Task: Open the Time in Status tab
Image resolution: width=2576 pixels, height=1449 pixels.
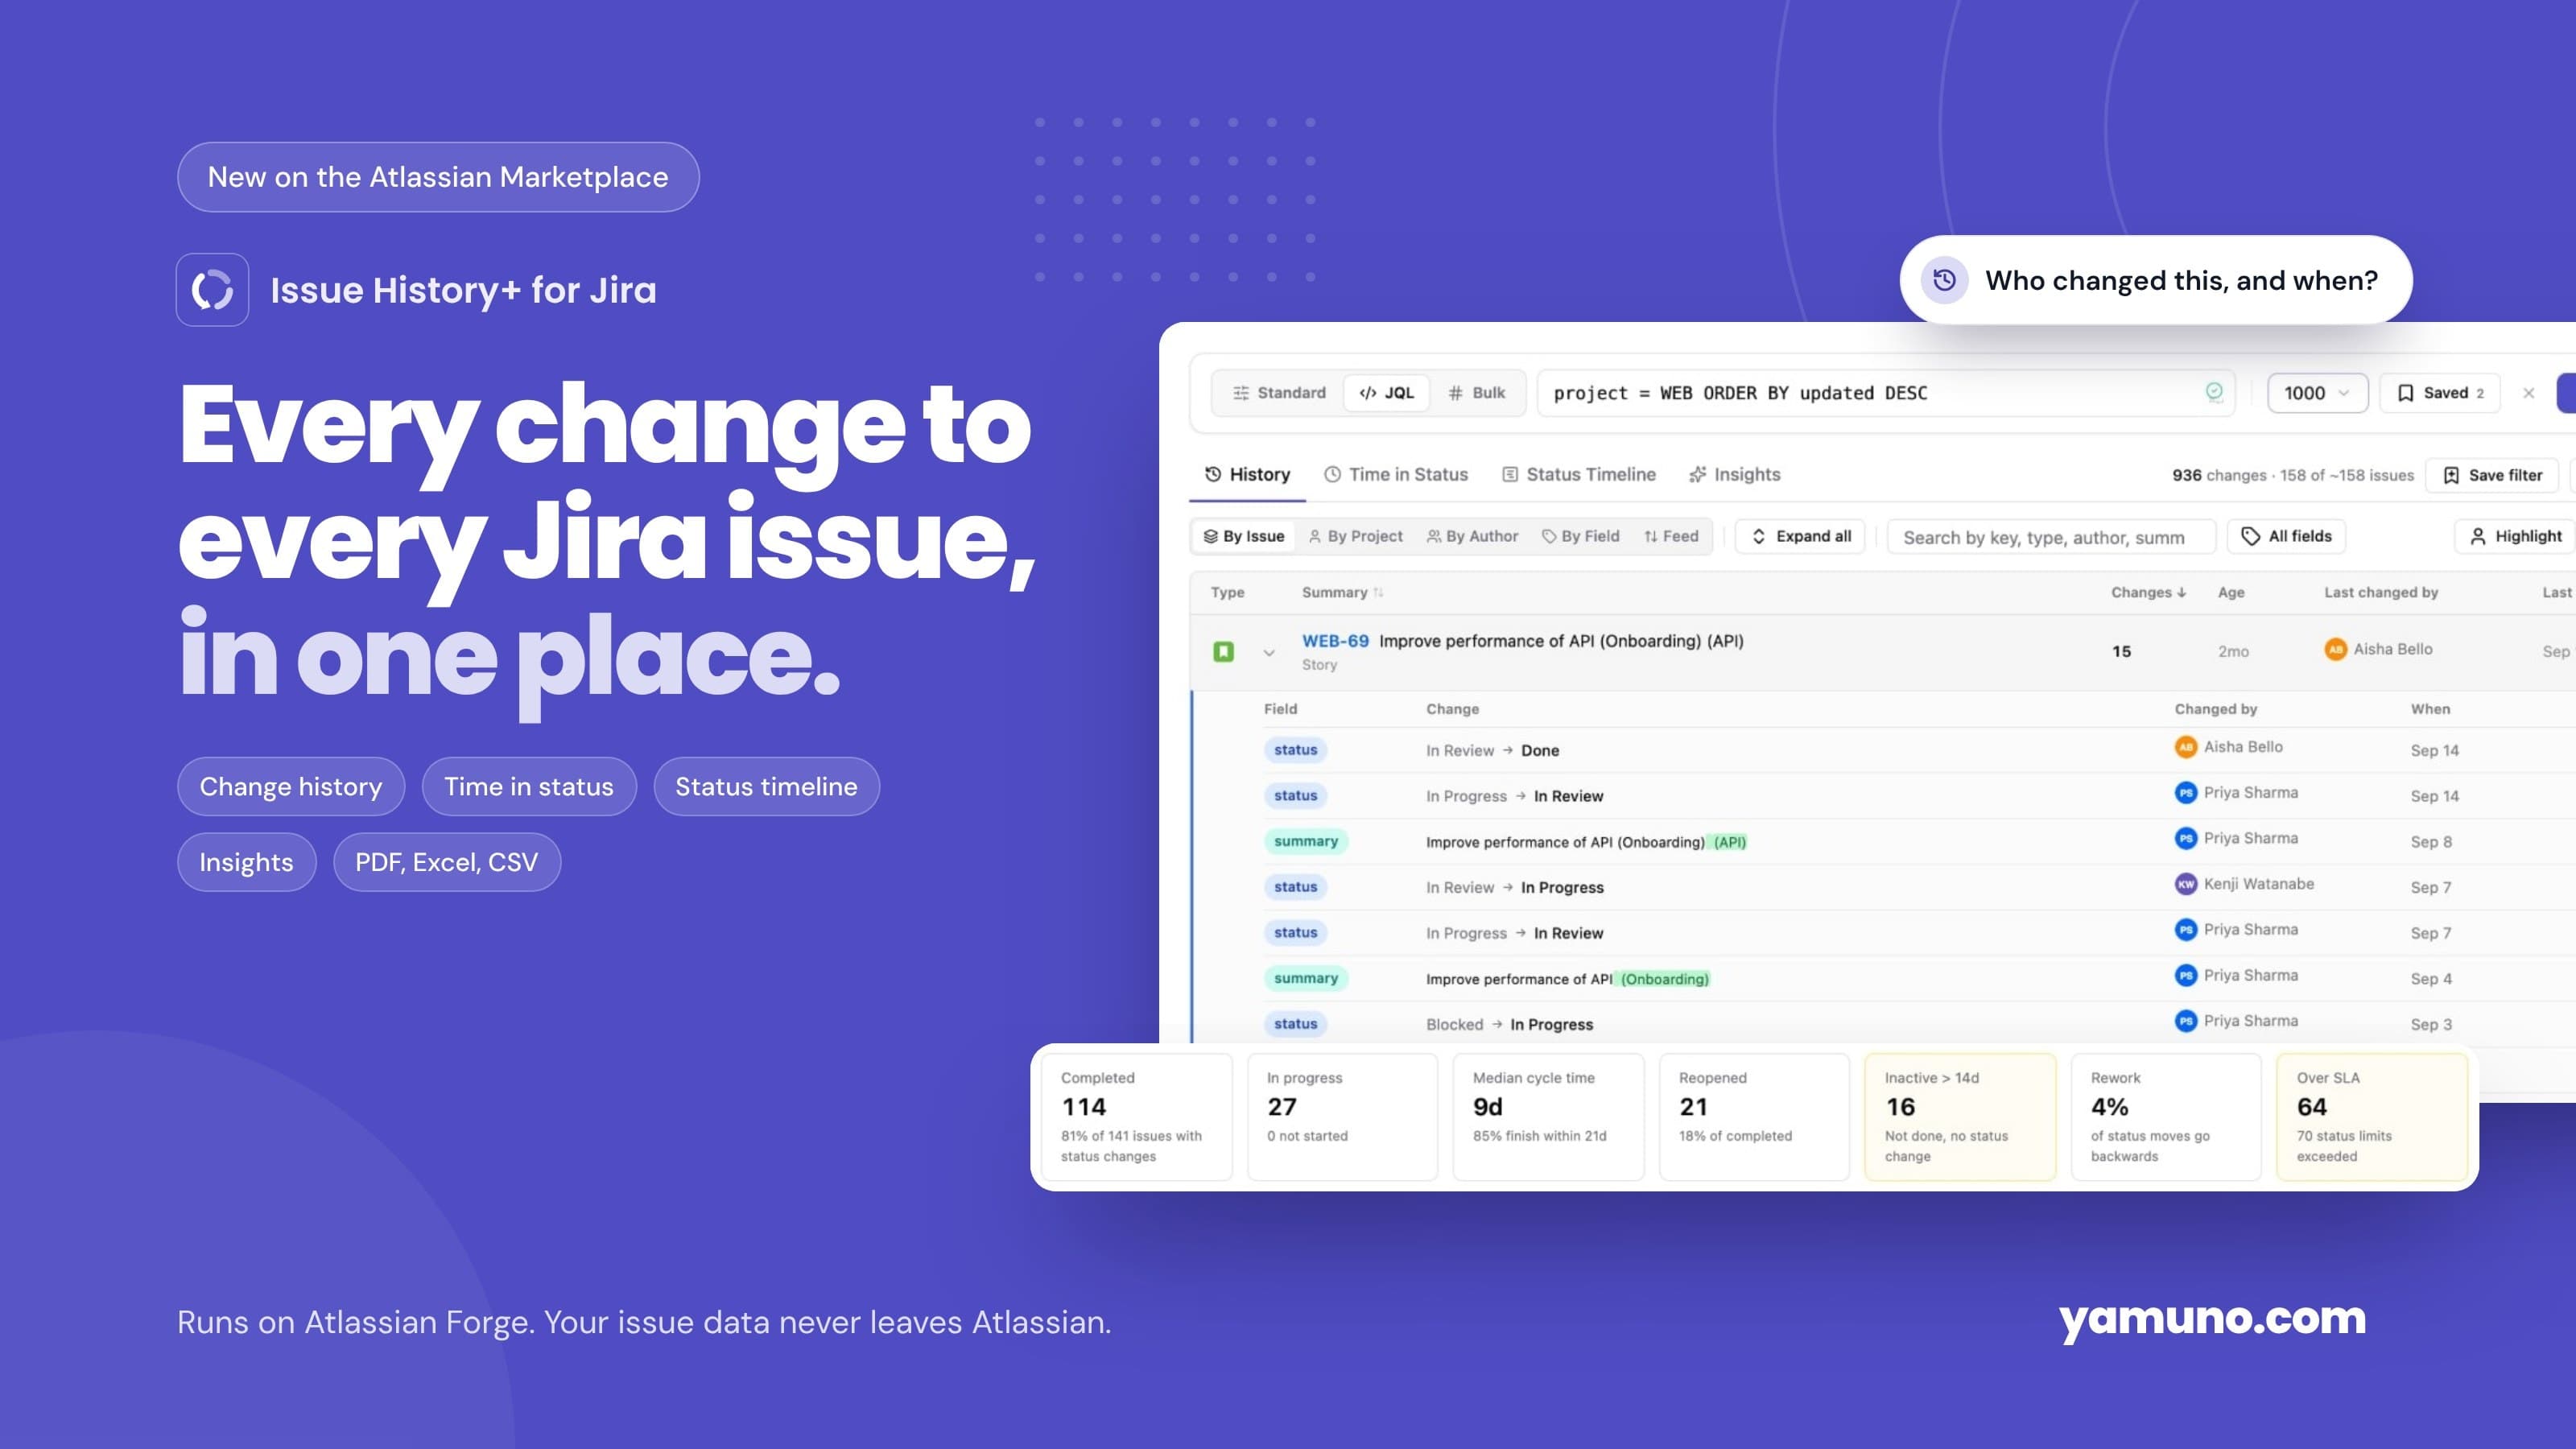Action: (x=1396, y=475)
